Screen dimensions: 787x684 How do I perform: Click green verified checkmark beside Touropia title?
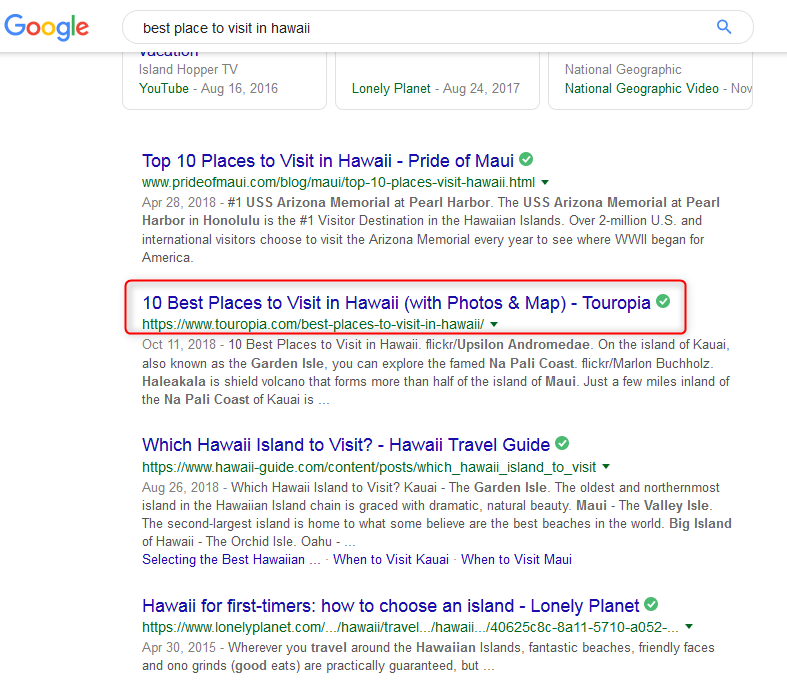tap(663, 301)
